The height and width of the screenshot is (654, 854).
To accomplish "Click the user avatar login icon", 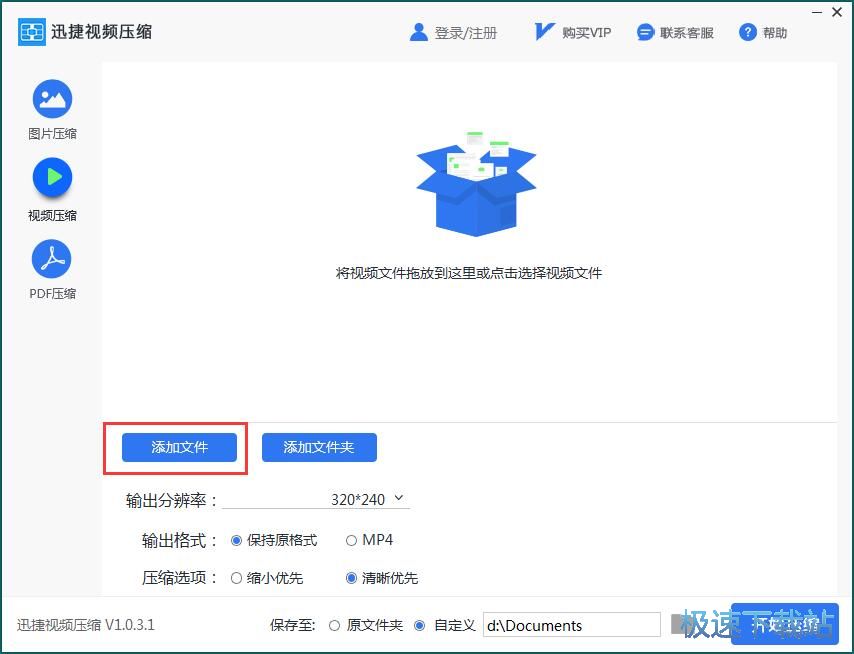I will [418, 33].
